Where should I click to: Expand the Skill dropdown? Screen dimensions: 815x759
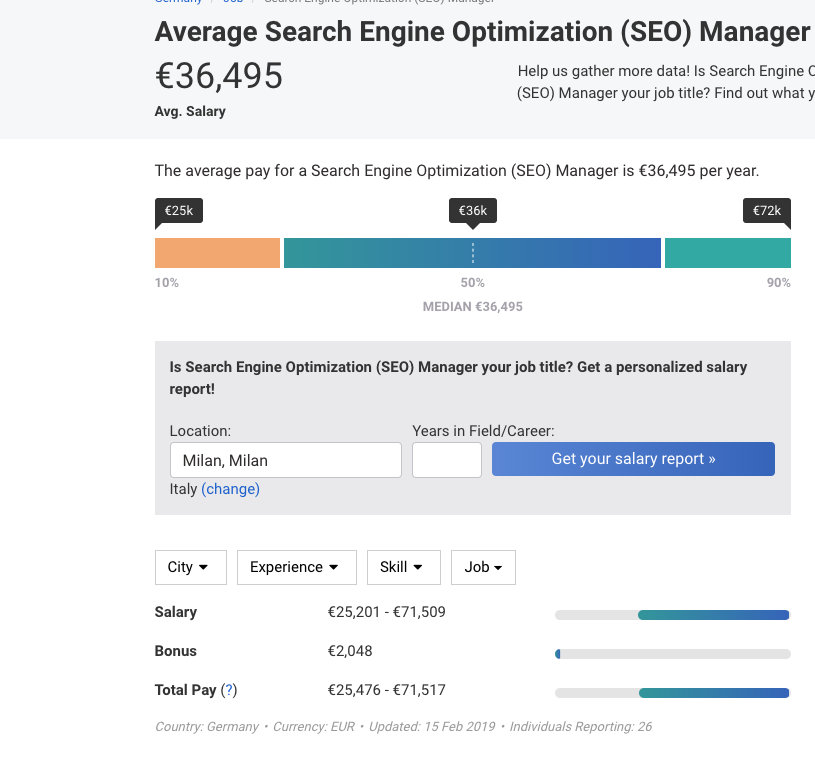[404, 567]
